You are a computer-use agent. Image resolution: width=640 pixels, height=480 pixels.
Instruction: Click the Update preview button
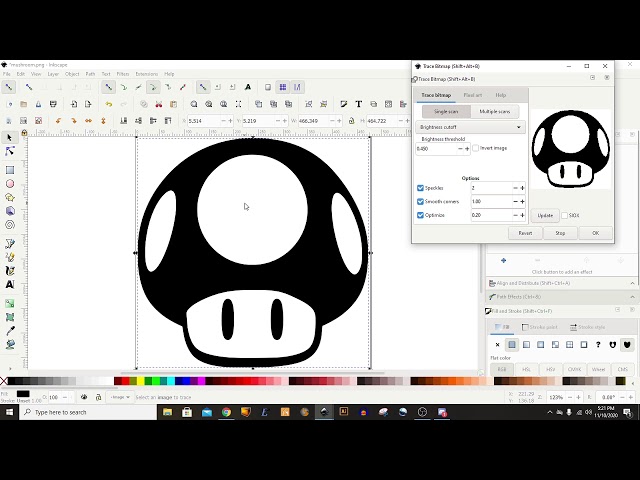tap(545, 216)
